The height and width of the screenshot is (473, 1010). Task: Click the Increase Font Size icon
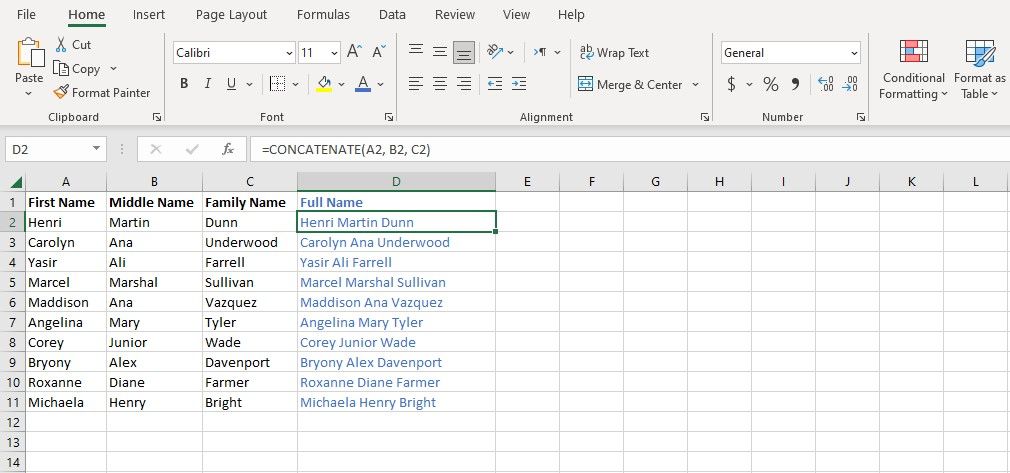[354, 53]
